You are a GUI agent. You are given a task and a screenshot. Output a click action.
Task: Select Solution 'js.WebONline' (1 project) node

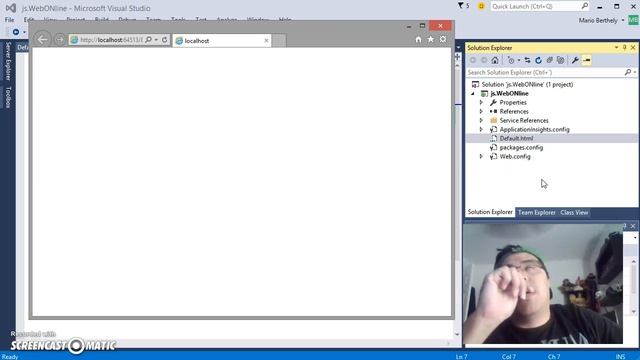coord(527,84)
